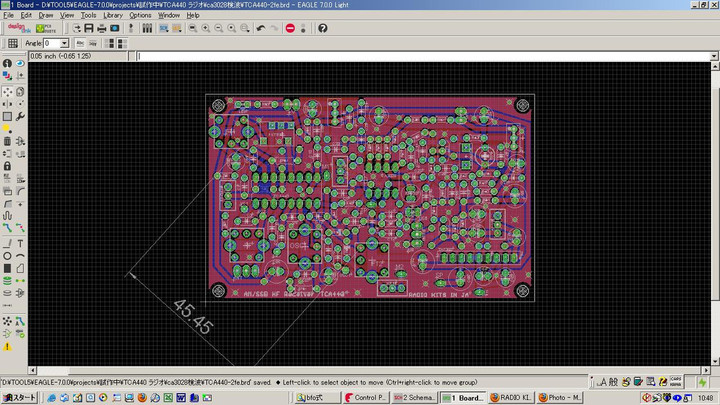Click the Zoom to fit icon
Image resolution: width=720 pixels, height=405 pixels.
[x=192, y=28]
